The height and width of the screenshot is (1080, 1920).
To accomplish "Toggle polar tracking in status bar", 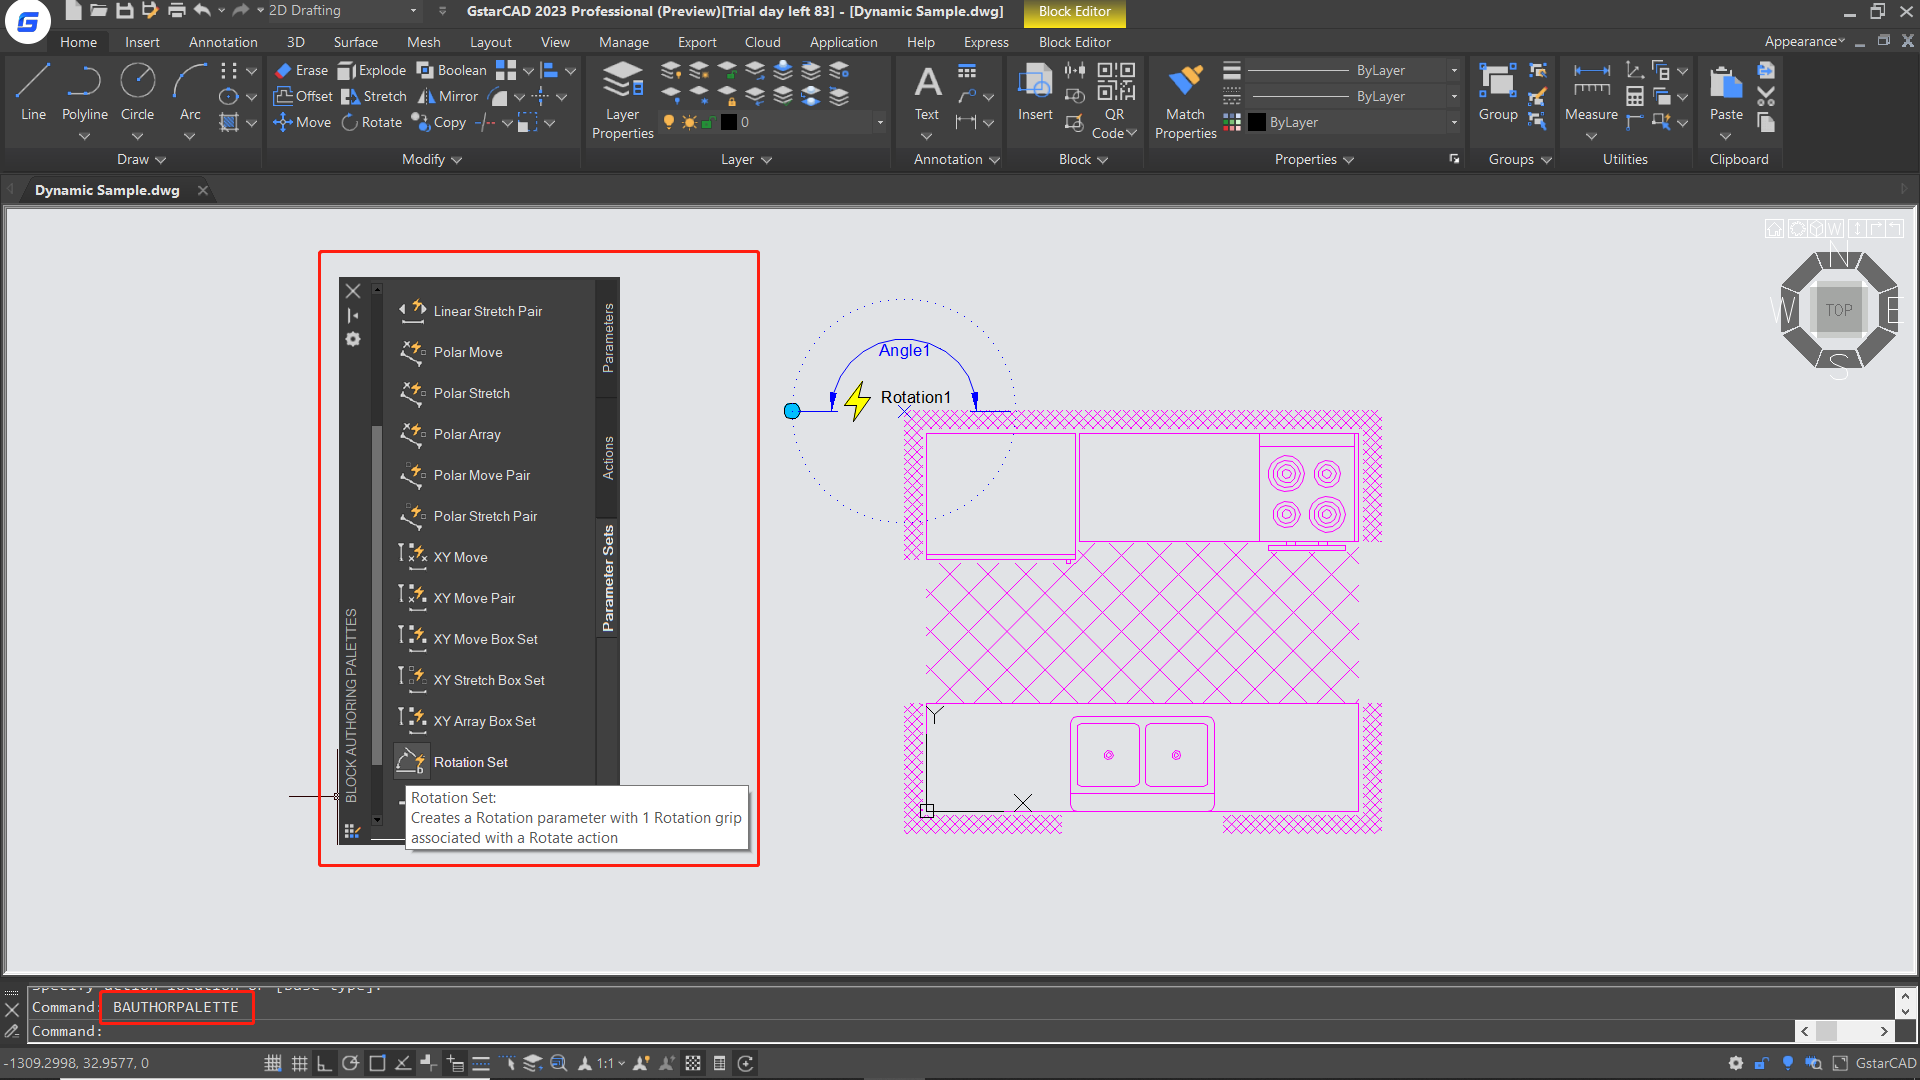I will pos(350,1063).
